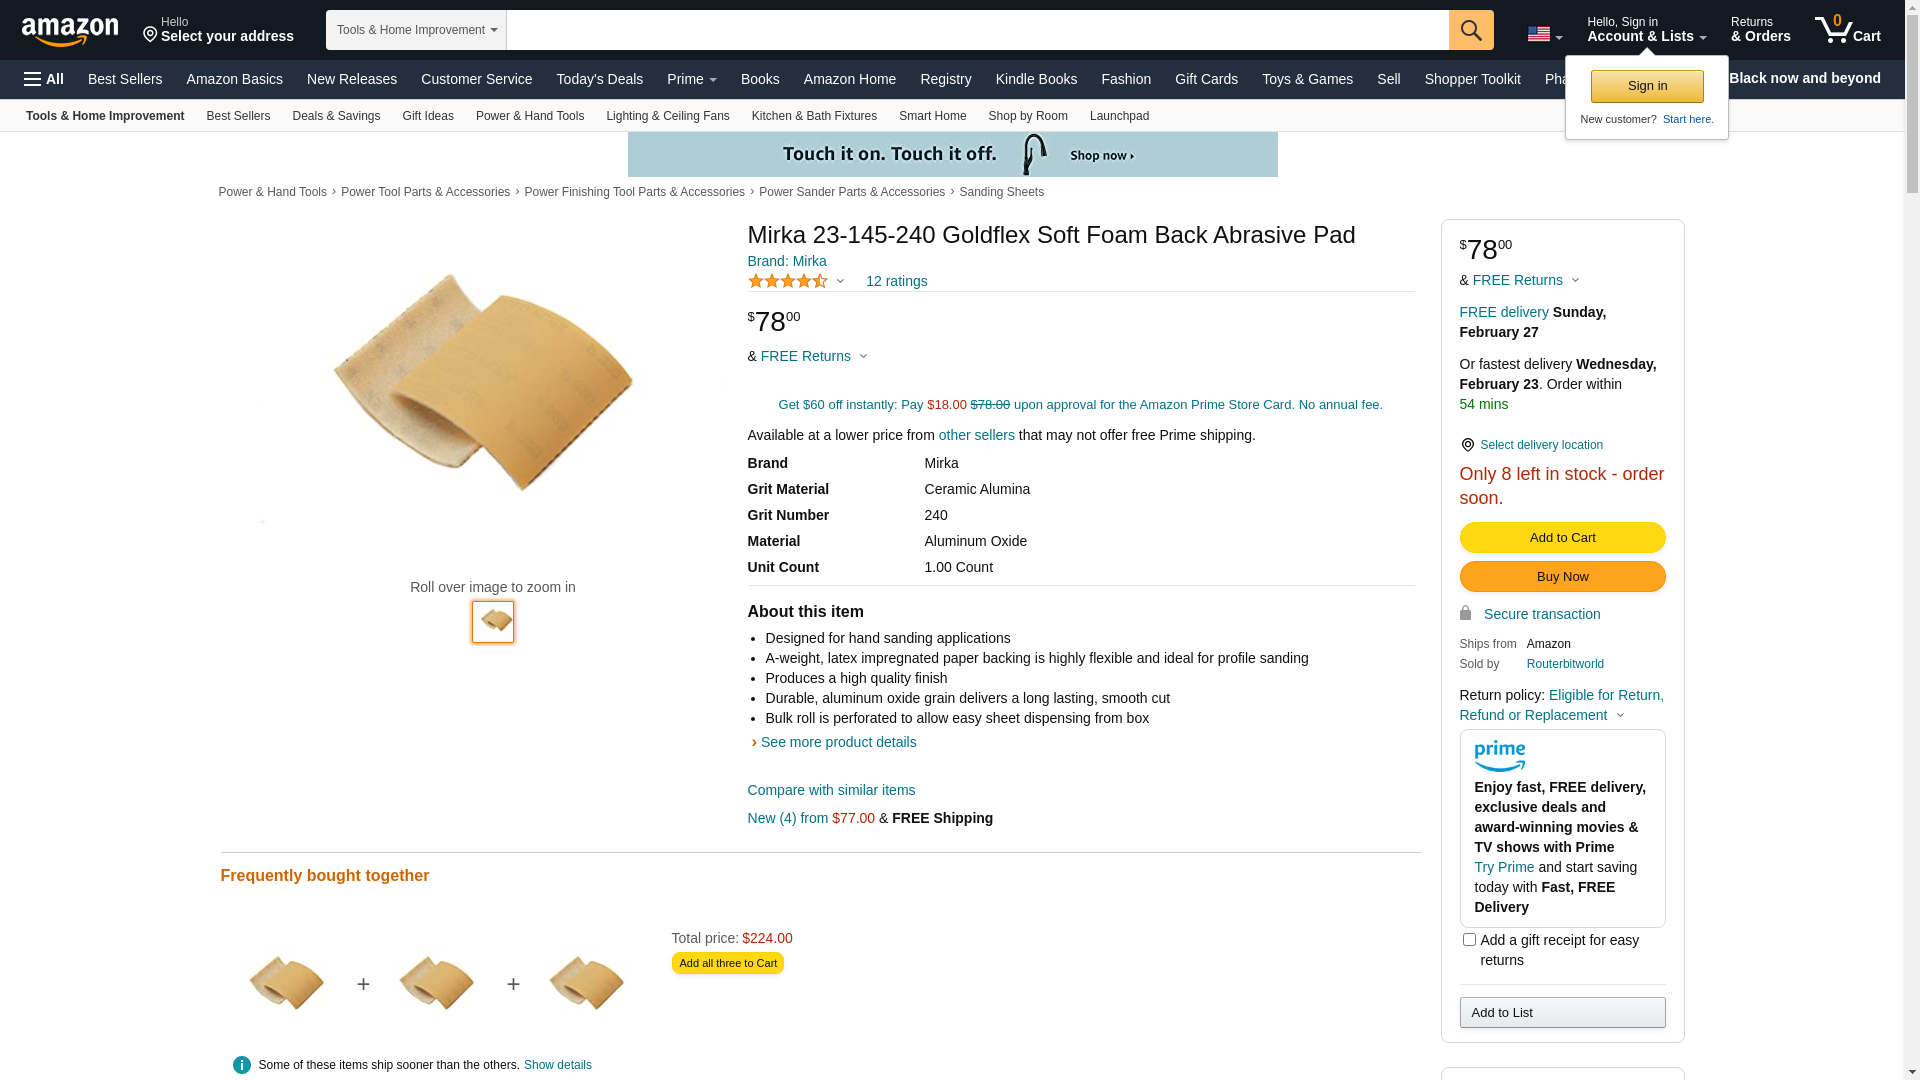Click the product thumbnail image

point(493,622)
